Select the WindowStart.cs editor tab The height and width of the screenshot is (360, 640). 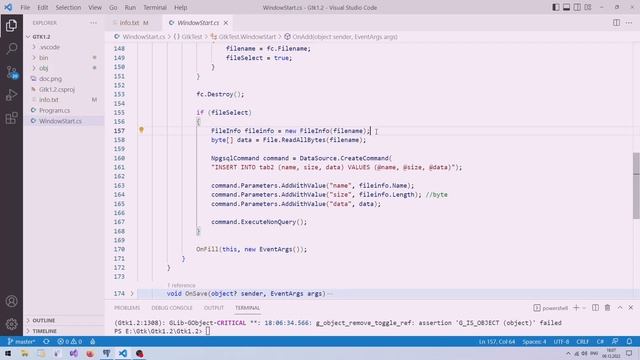(x=198, y=23)
